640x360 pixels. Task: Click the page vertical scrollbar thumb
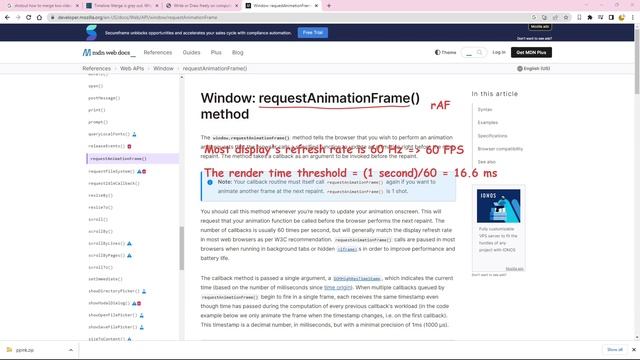[637, 61]
